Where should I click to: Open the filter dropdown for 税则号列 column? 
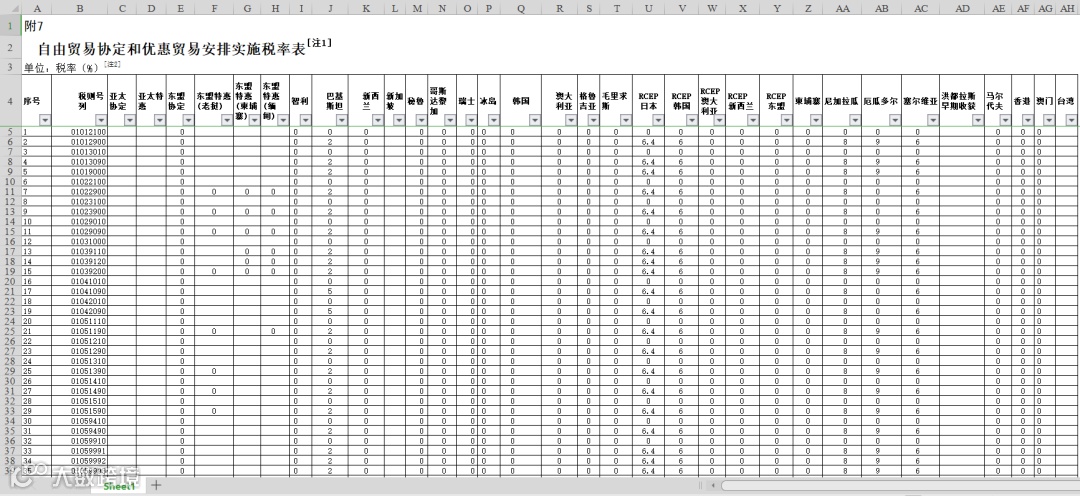tap(101, 120)
